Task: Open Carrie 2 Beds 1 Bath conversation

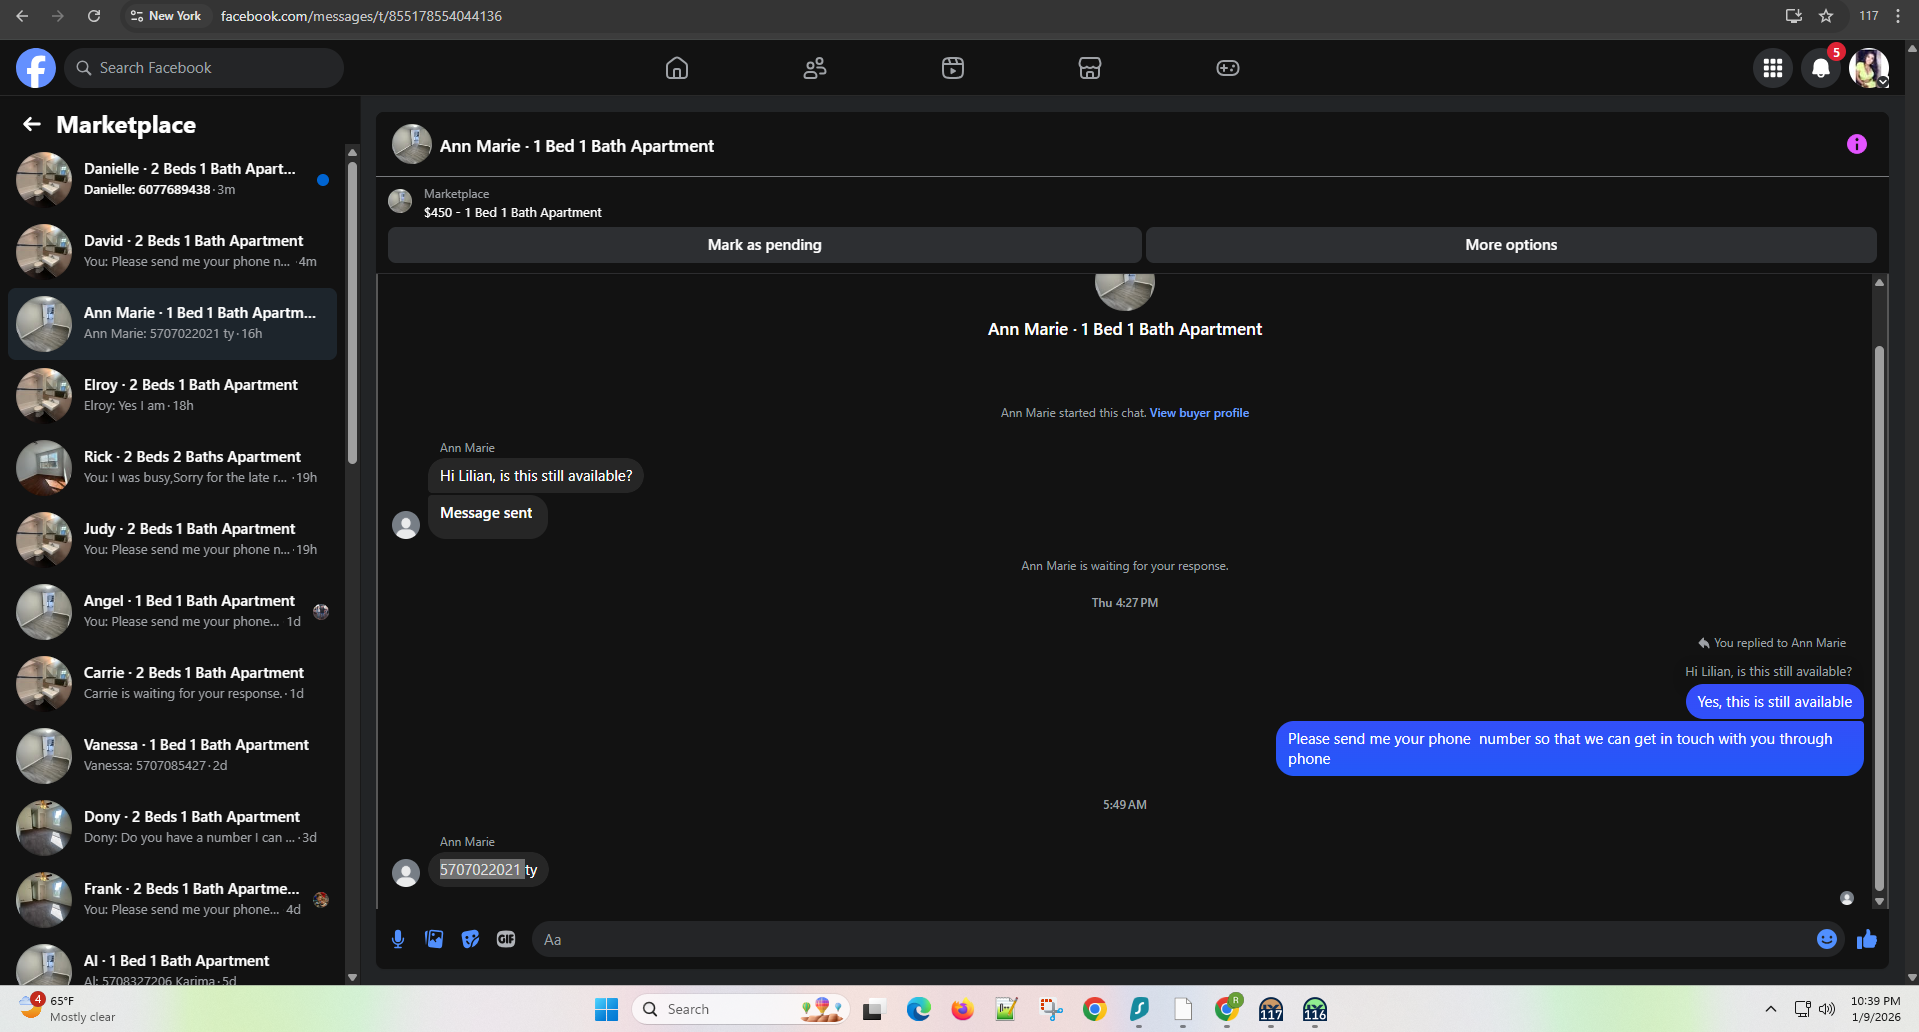Action: coord(172,684)
